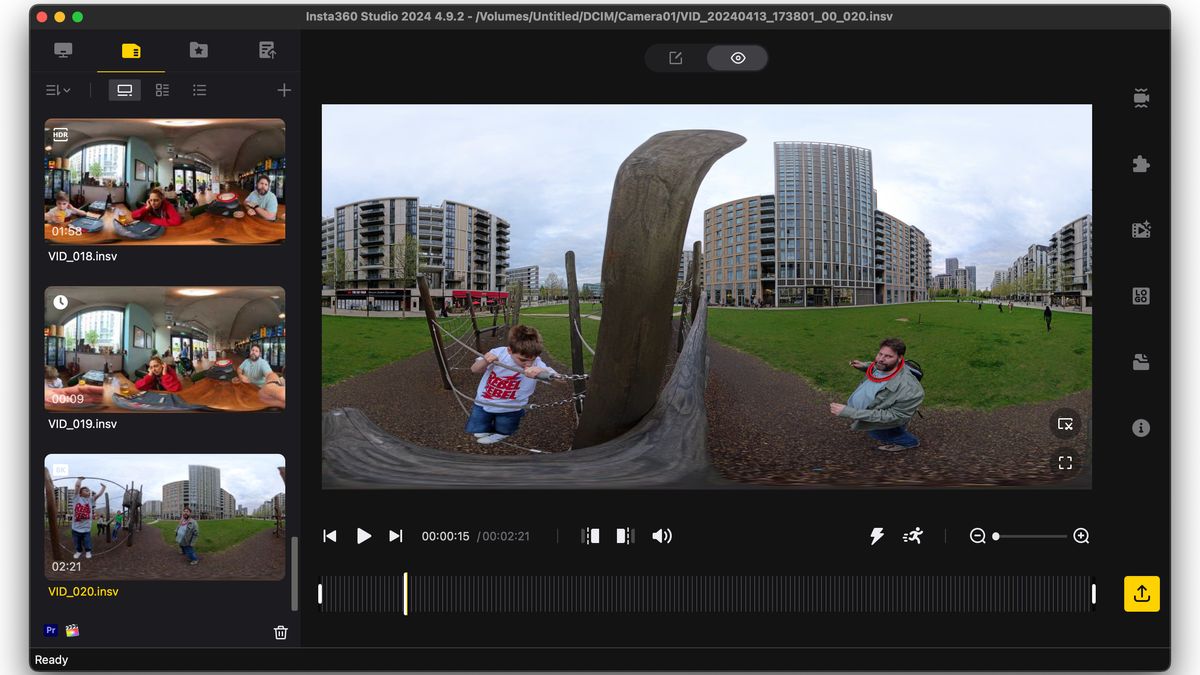Delete selected file with trash icon
This screenshot has height=675, width=1200.
coord(281,632)
